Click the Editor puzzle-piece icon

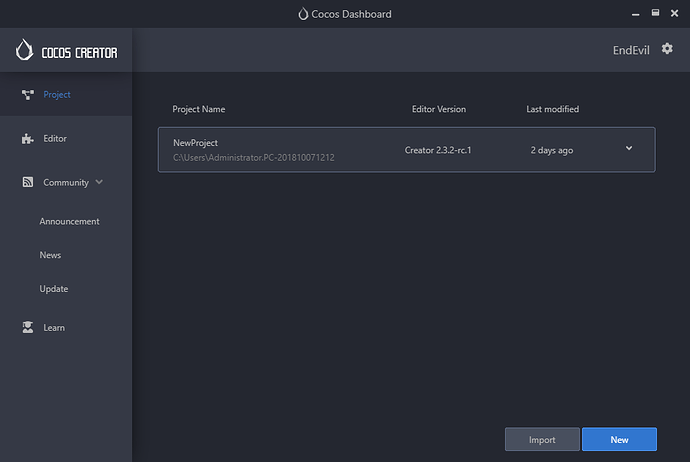click(28, 139)
